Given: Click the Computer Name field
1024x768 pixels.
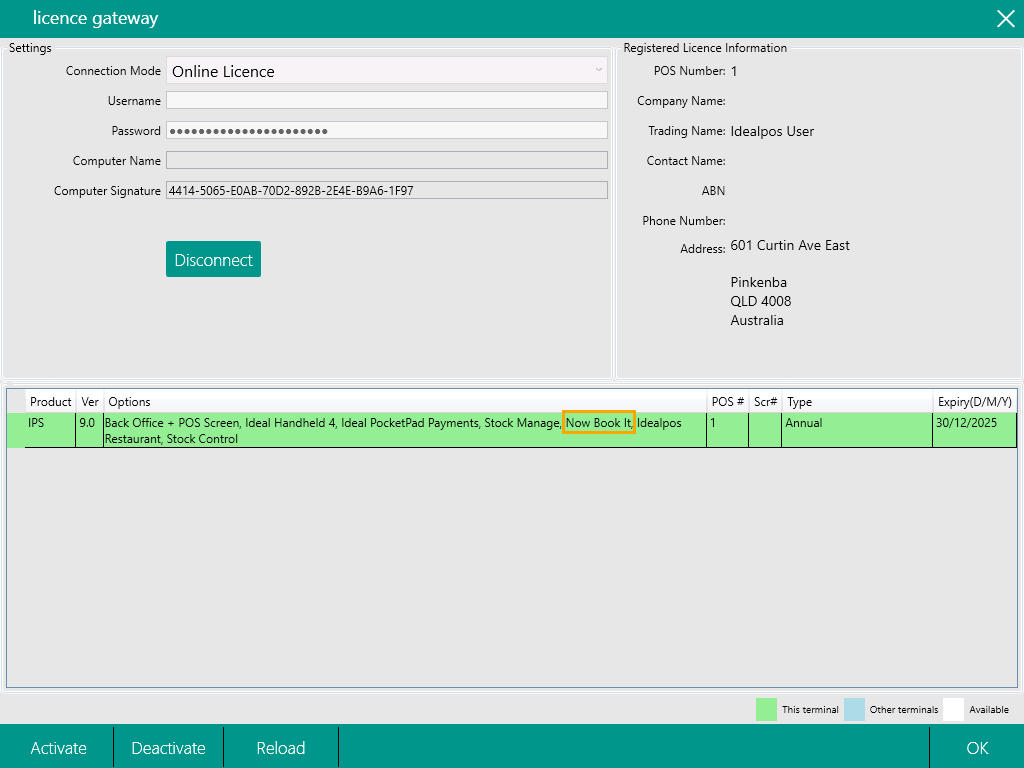Looking at the screenshot, I should [x=386, y=160].
